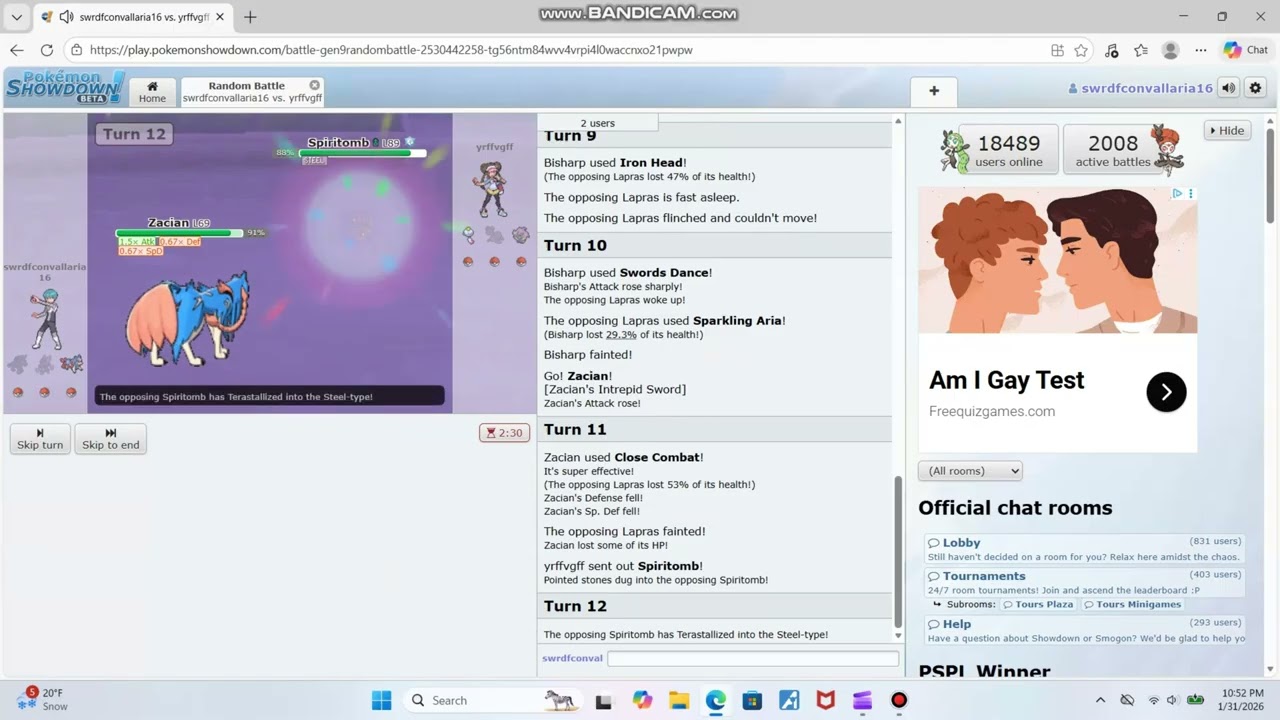Open the favorites list icon
The width and height of the screenshot is (1280, 720).
[1141, 50]
